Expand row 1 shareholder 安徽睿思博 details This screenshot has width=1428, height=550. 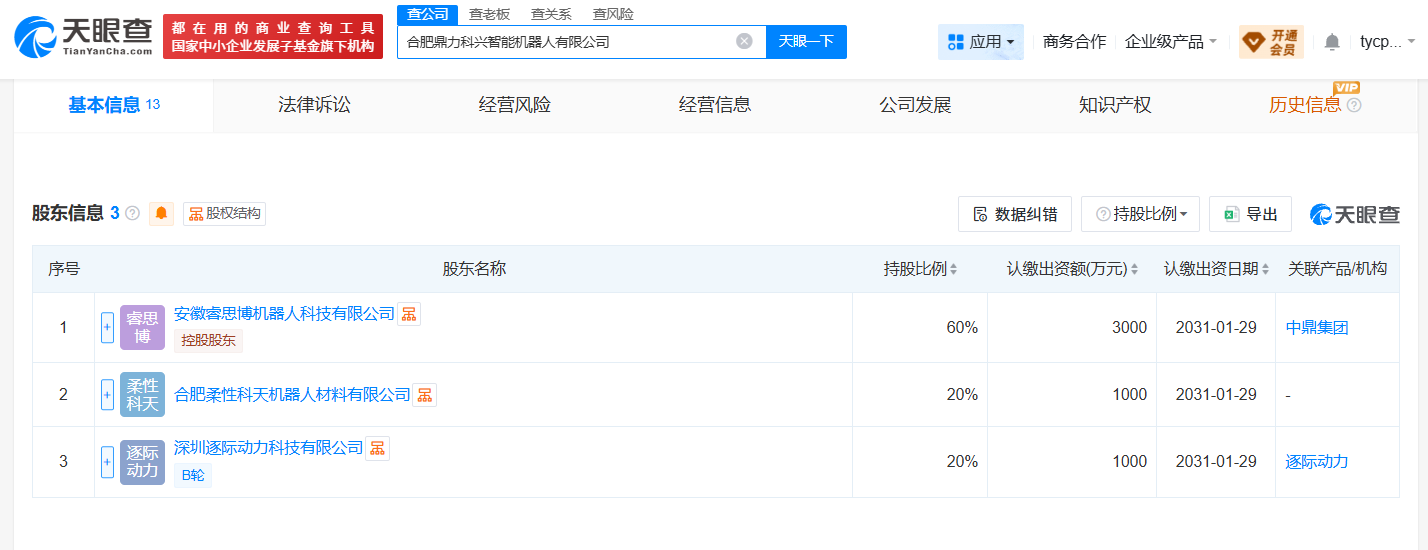[108, 327]
